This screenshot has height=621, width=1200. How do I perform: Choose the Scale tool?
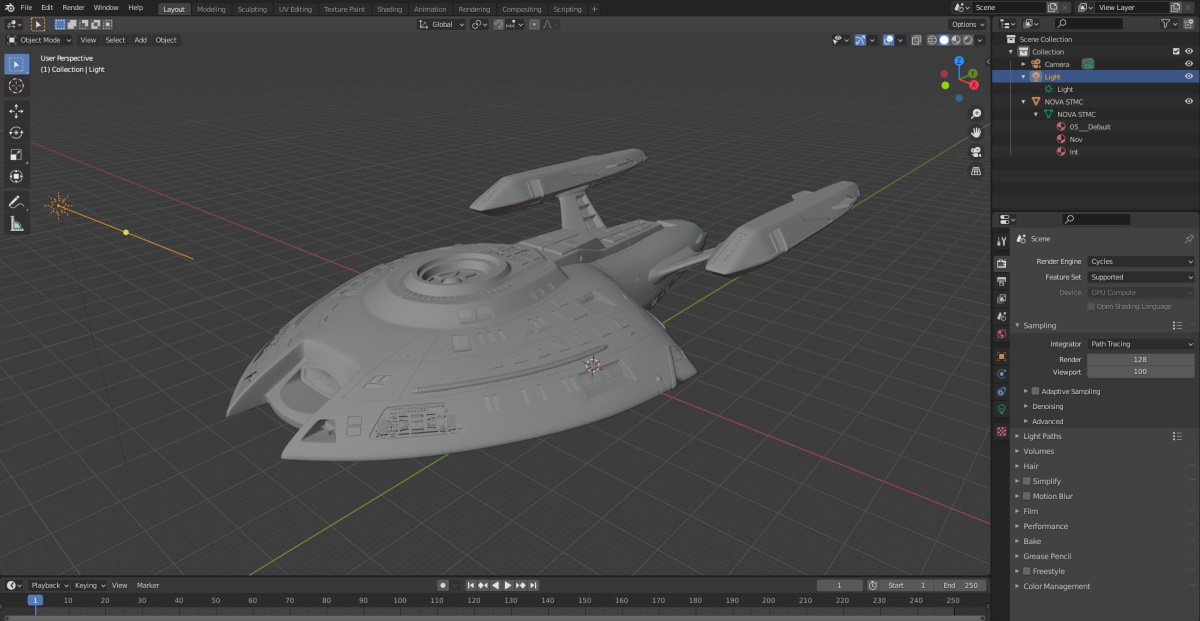click(16, 155)
